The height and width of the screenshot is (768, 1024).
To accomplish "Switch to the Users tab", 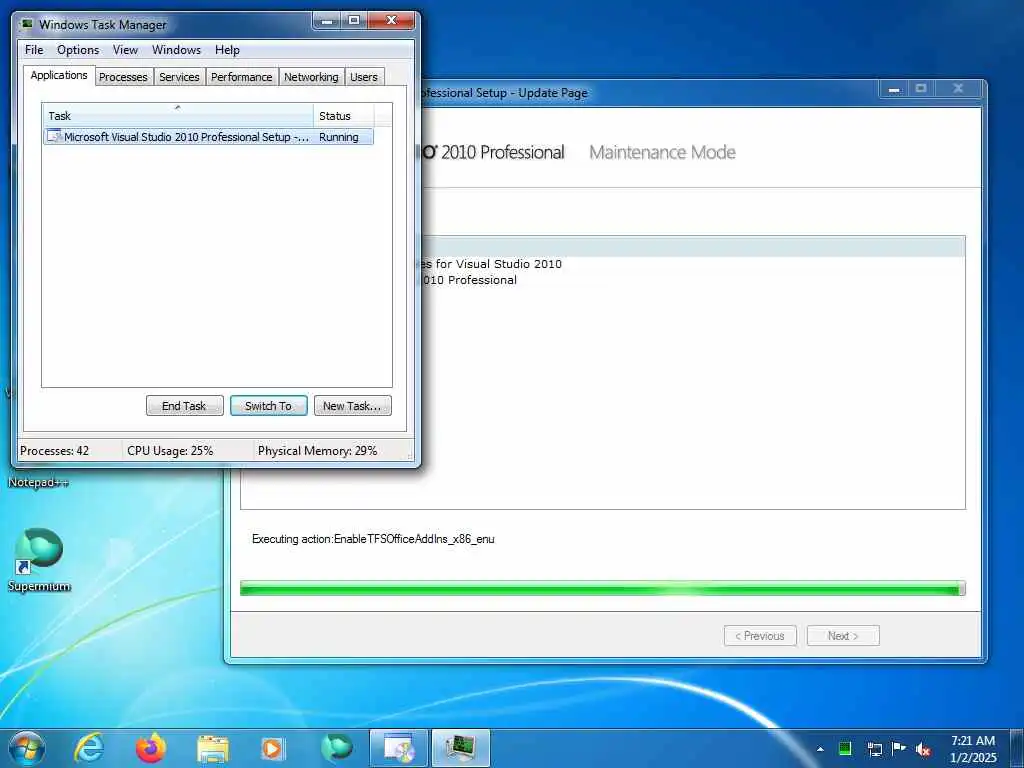I will (364, 77).
